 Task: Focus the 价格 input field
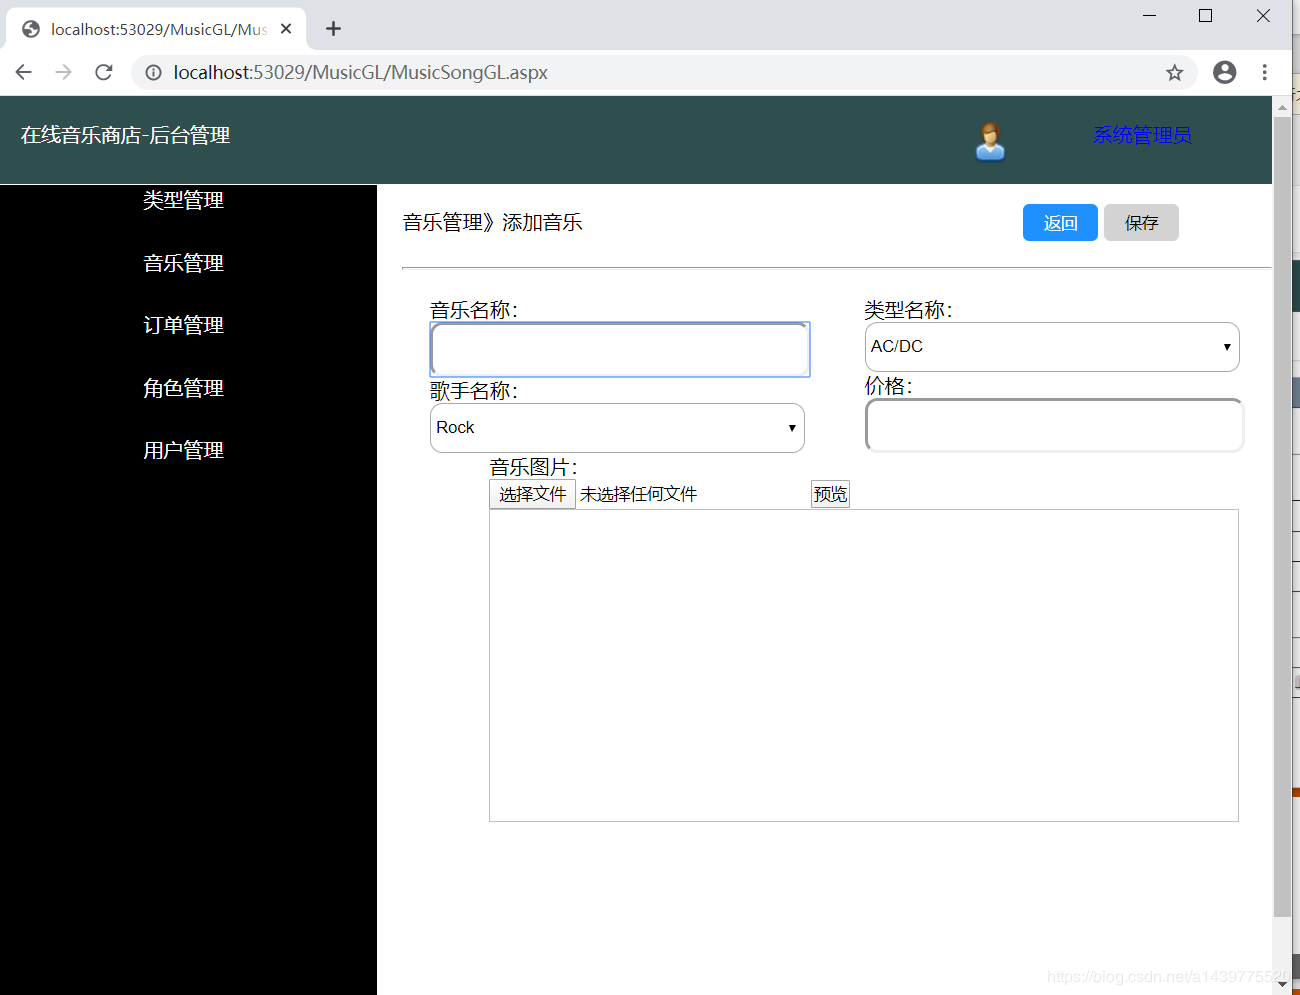[1055, 425]
